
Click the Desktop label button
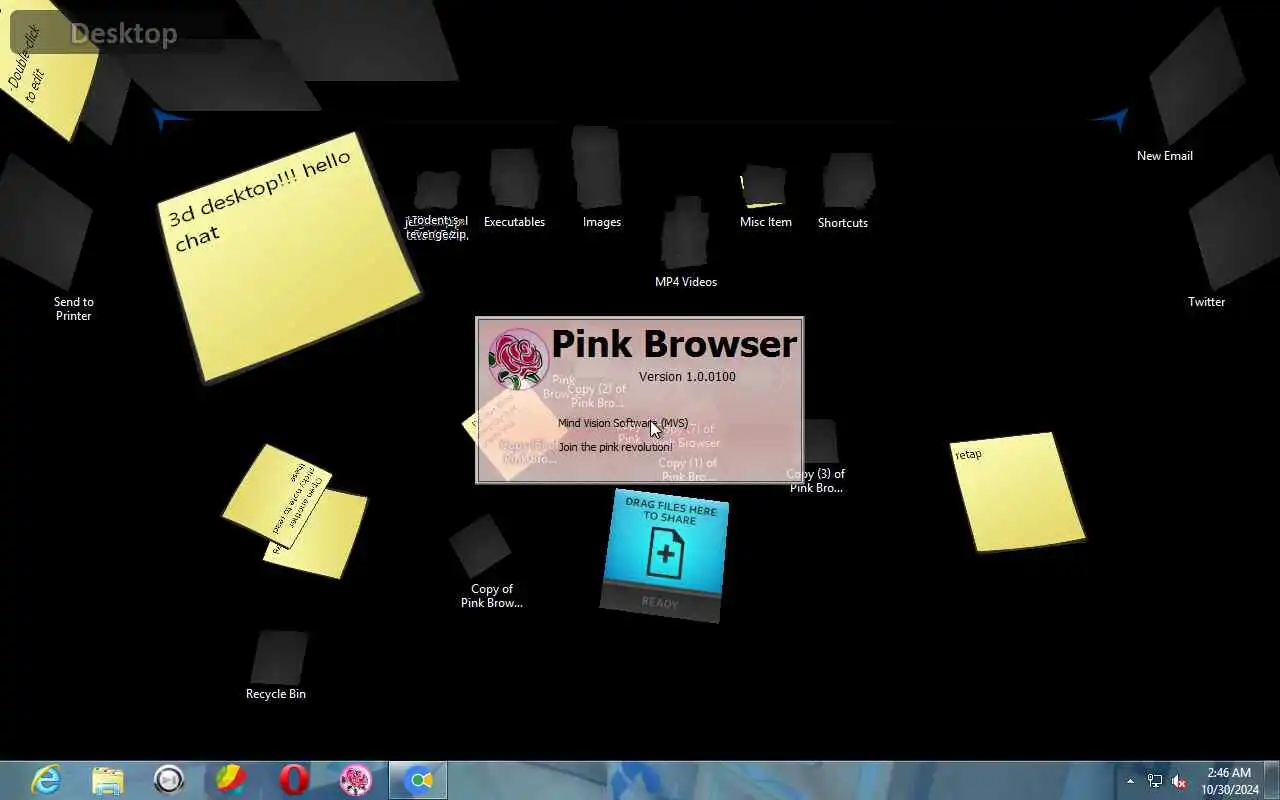[x=95, y=33]
